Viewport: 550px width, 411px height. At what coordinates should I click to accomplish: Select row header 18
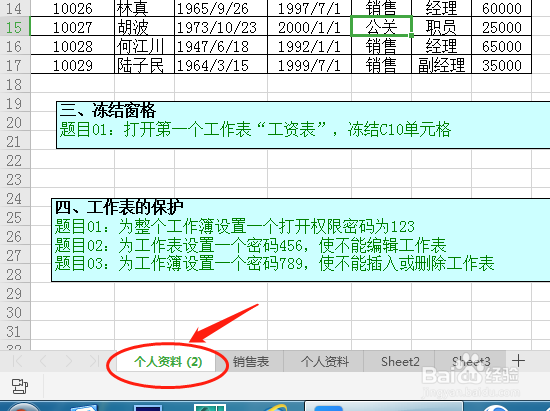click(x=15, y=85)
